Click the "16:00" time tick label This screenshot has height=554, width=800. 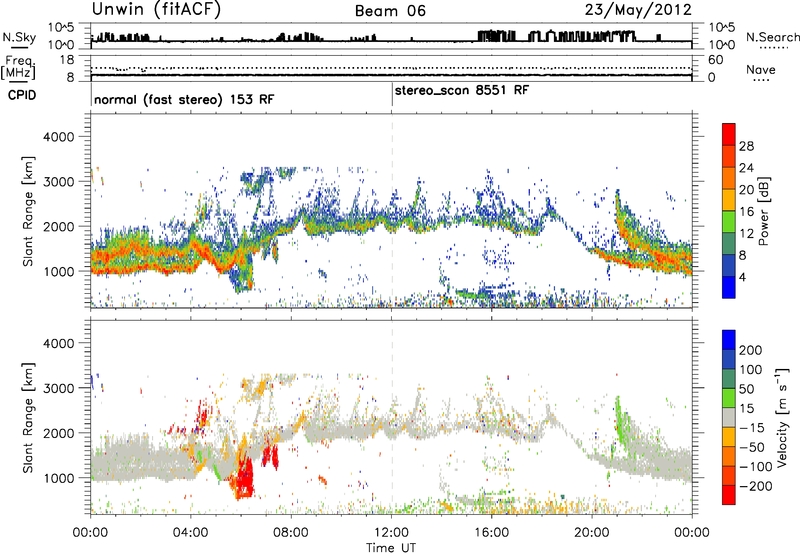point(491,533)
